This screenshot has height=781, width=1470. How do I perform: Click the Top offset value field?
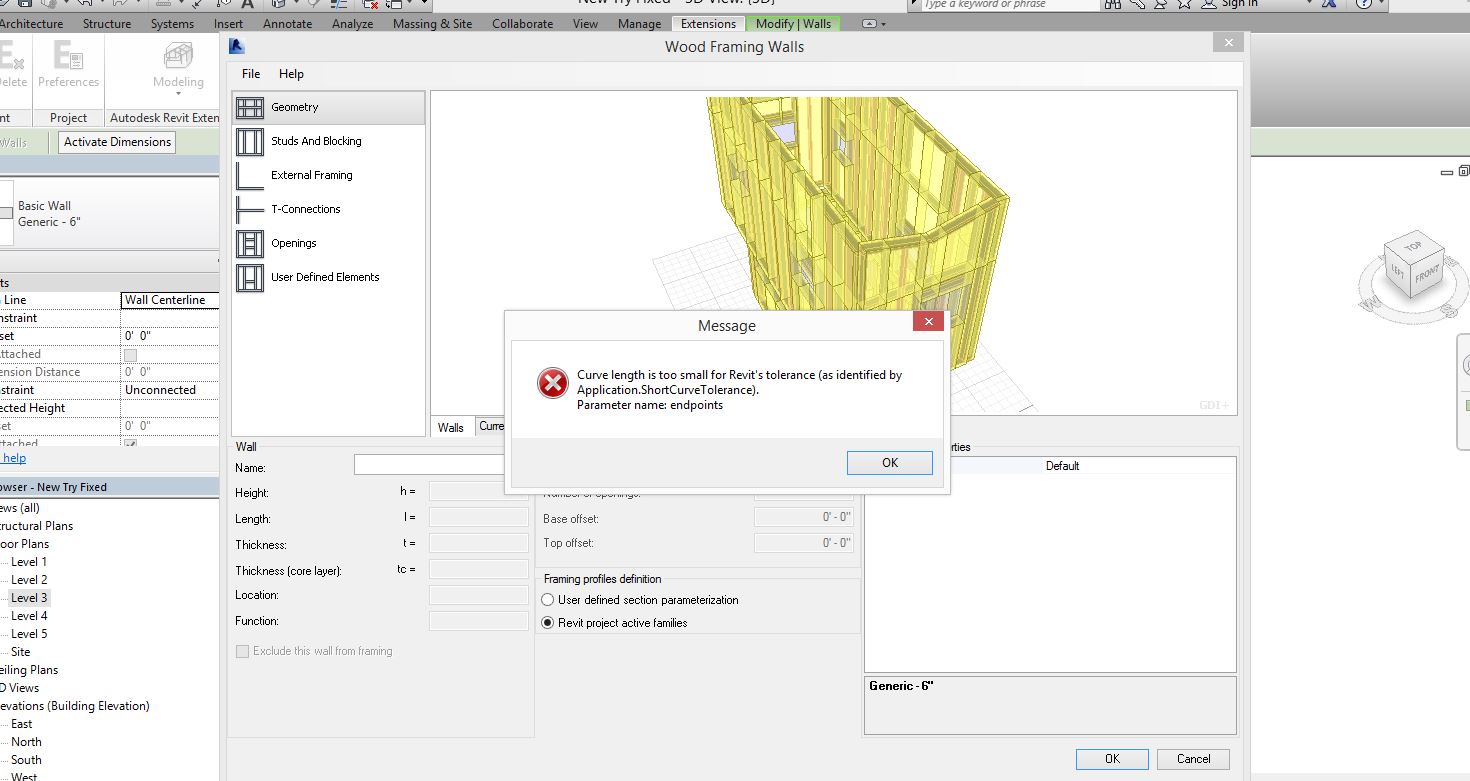pyautogui.click(x=804, y=543)
